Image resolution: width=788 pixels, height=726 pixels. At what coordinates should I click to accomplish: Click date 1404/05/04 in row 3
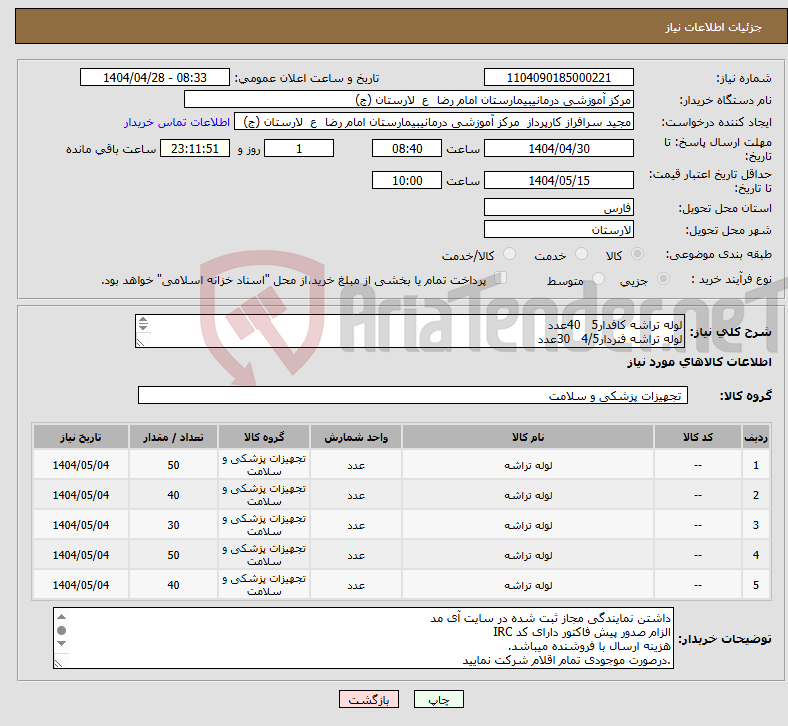[x=81, y=526]
